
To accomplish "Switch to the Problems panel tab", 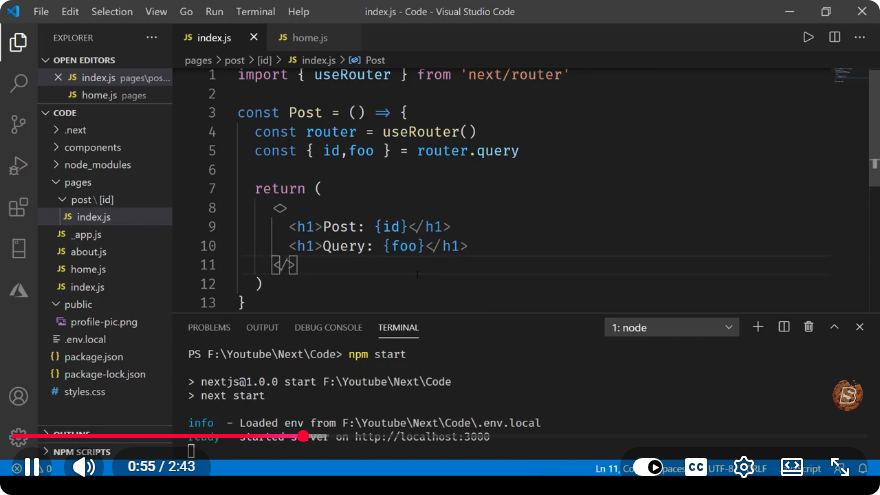I will click(209, 327).
